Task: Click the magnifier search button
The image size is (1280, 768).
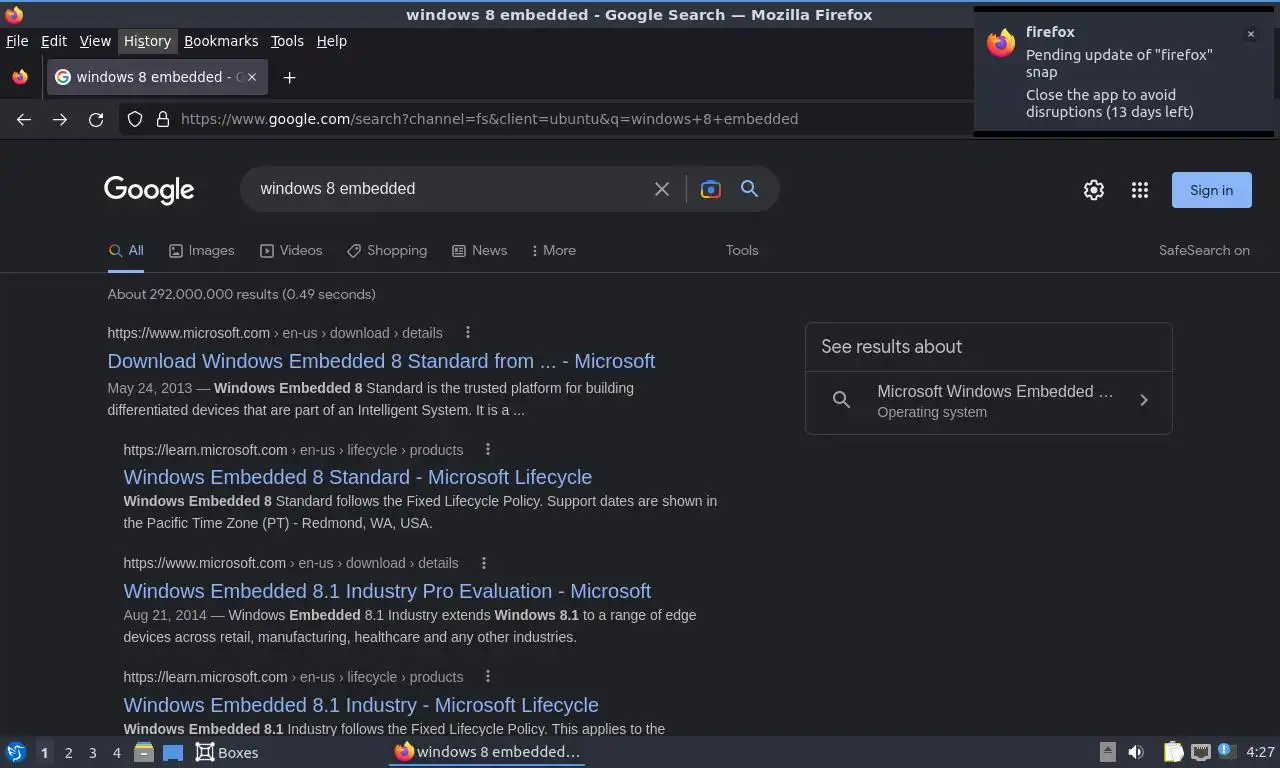Action: click(749, 188)
